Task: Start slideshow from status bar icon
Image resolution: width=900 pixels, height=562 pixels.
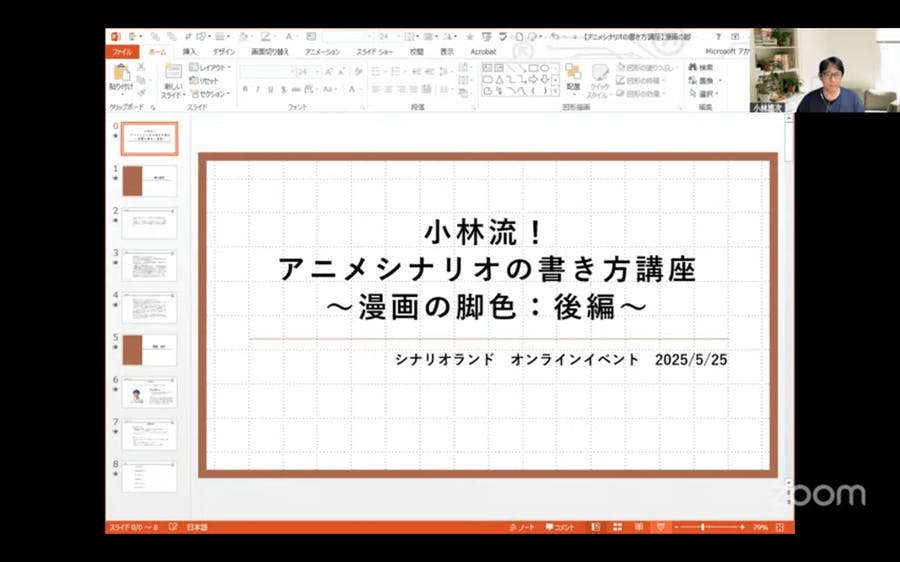Action: [x=660, y=527]
